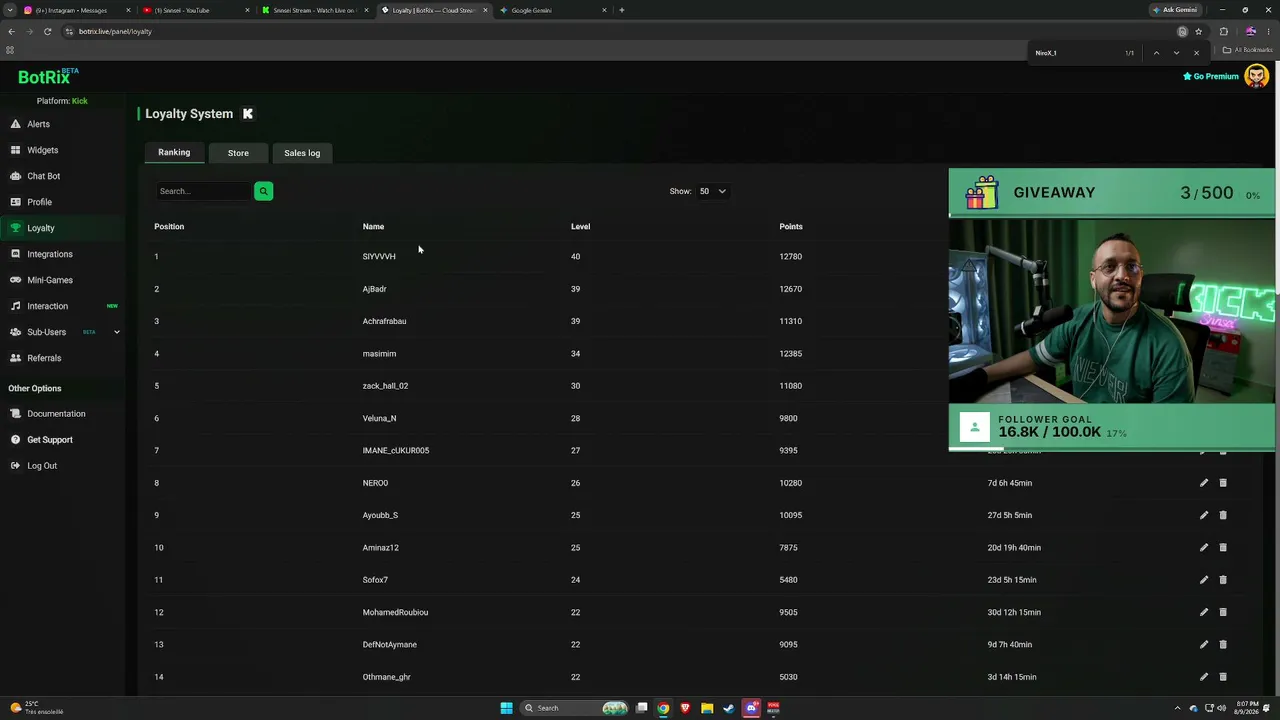This screenshot has width=1280, height=720.
Task: Click the Log Out door icon
Action: click(15, 466)
